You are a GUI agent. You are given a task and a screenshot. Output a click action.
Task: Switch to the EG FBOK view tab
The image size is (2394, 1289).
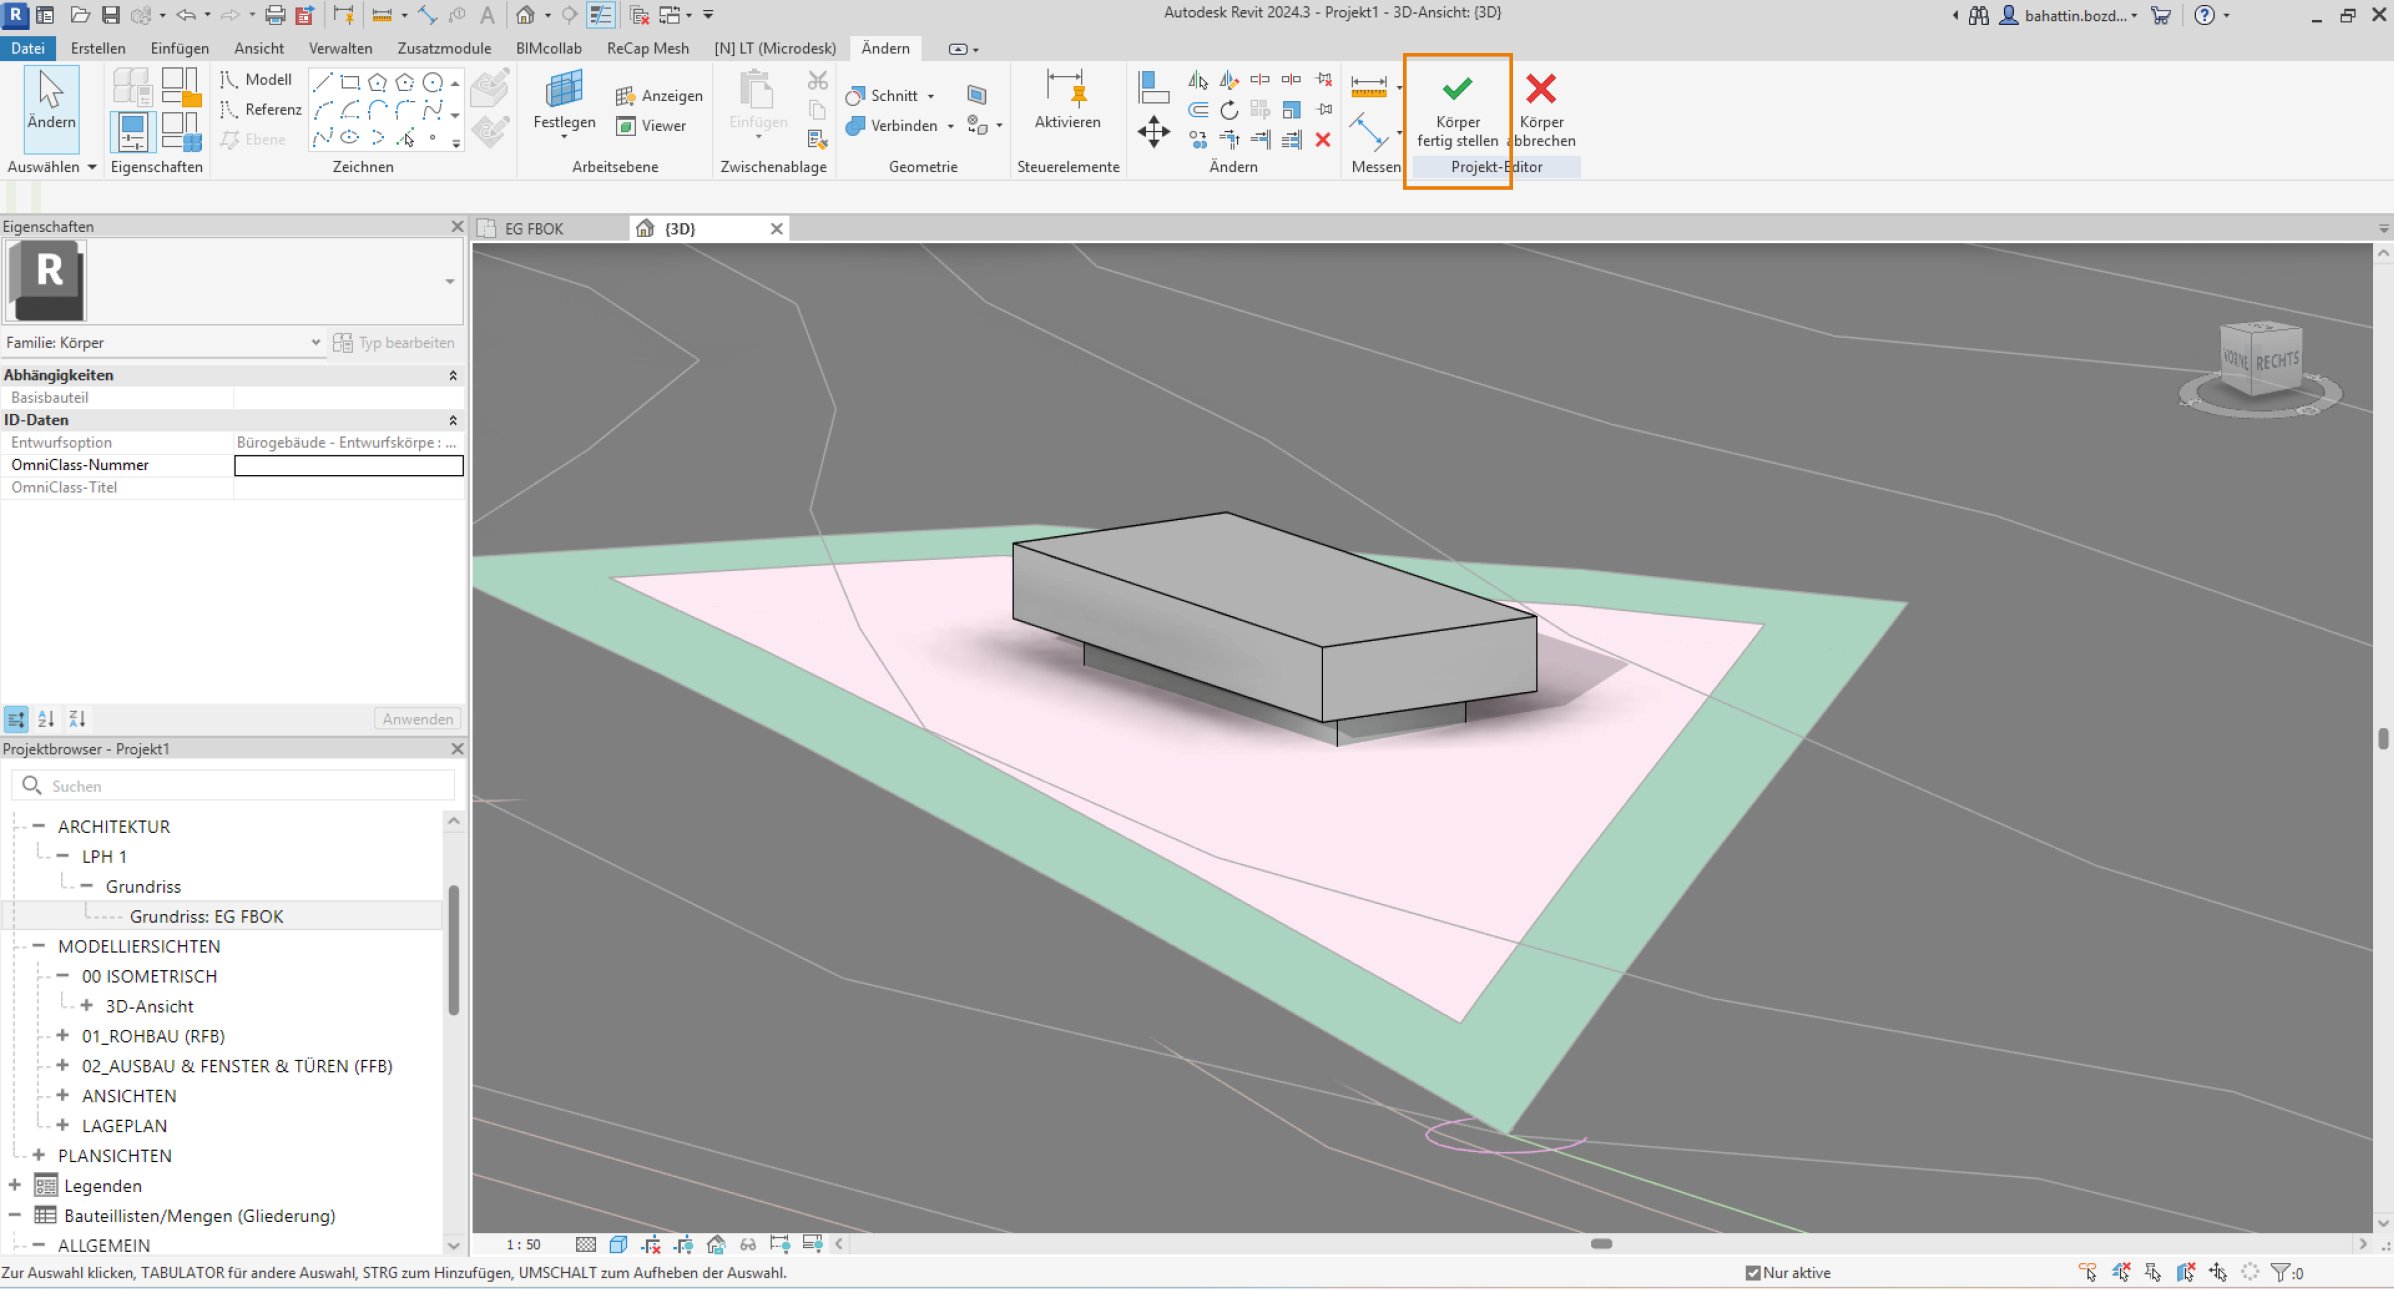[x=534, y=229]
